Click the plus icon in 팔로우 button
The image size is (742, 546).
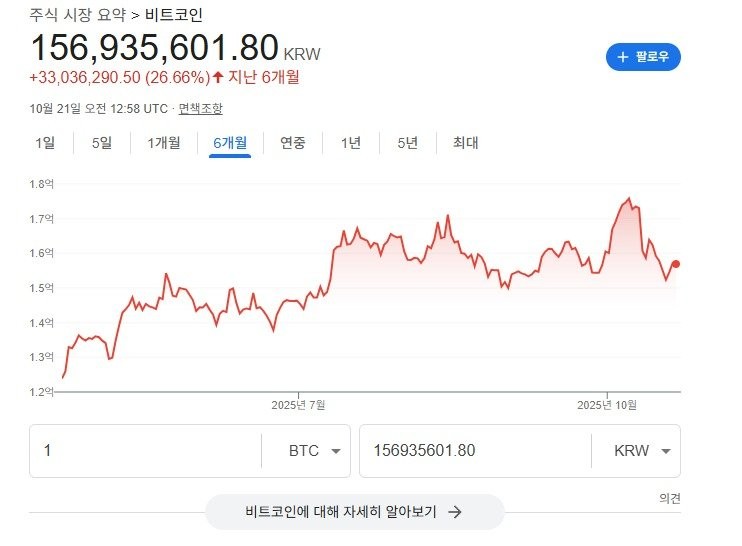623,57
